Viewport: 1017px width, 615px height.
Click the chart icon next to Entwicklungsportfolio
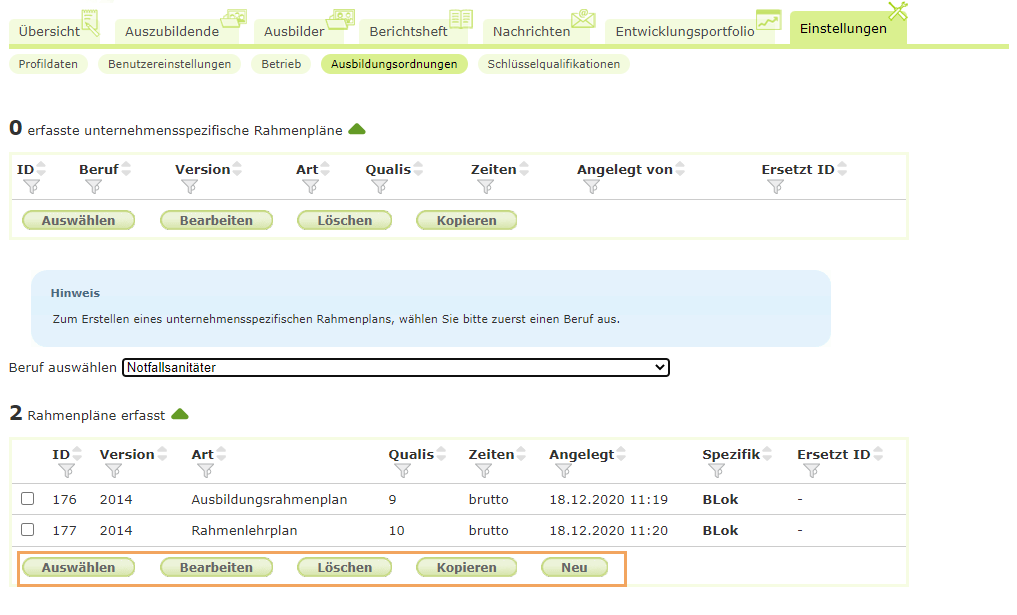coord(767,19)
